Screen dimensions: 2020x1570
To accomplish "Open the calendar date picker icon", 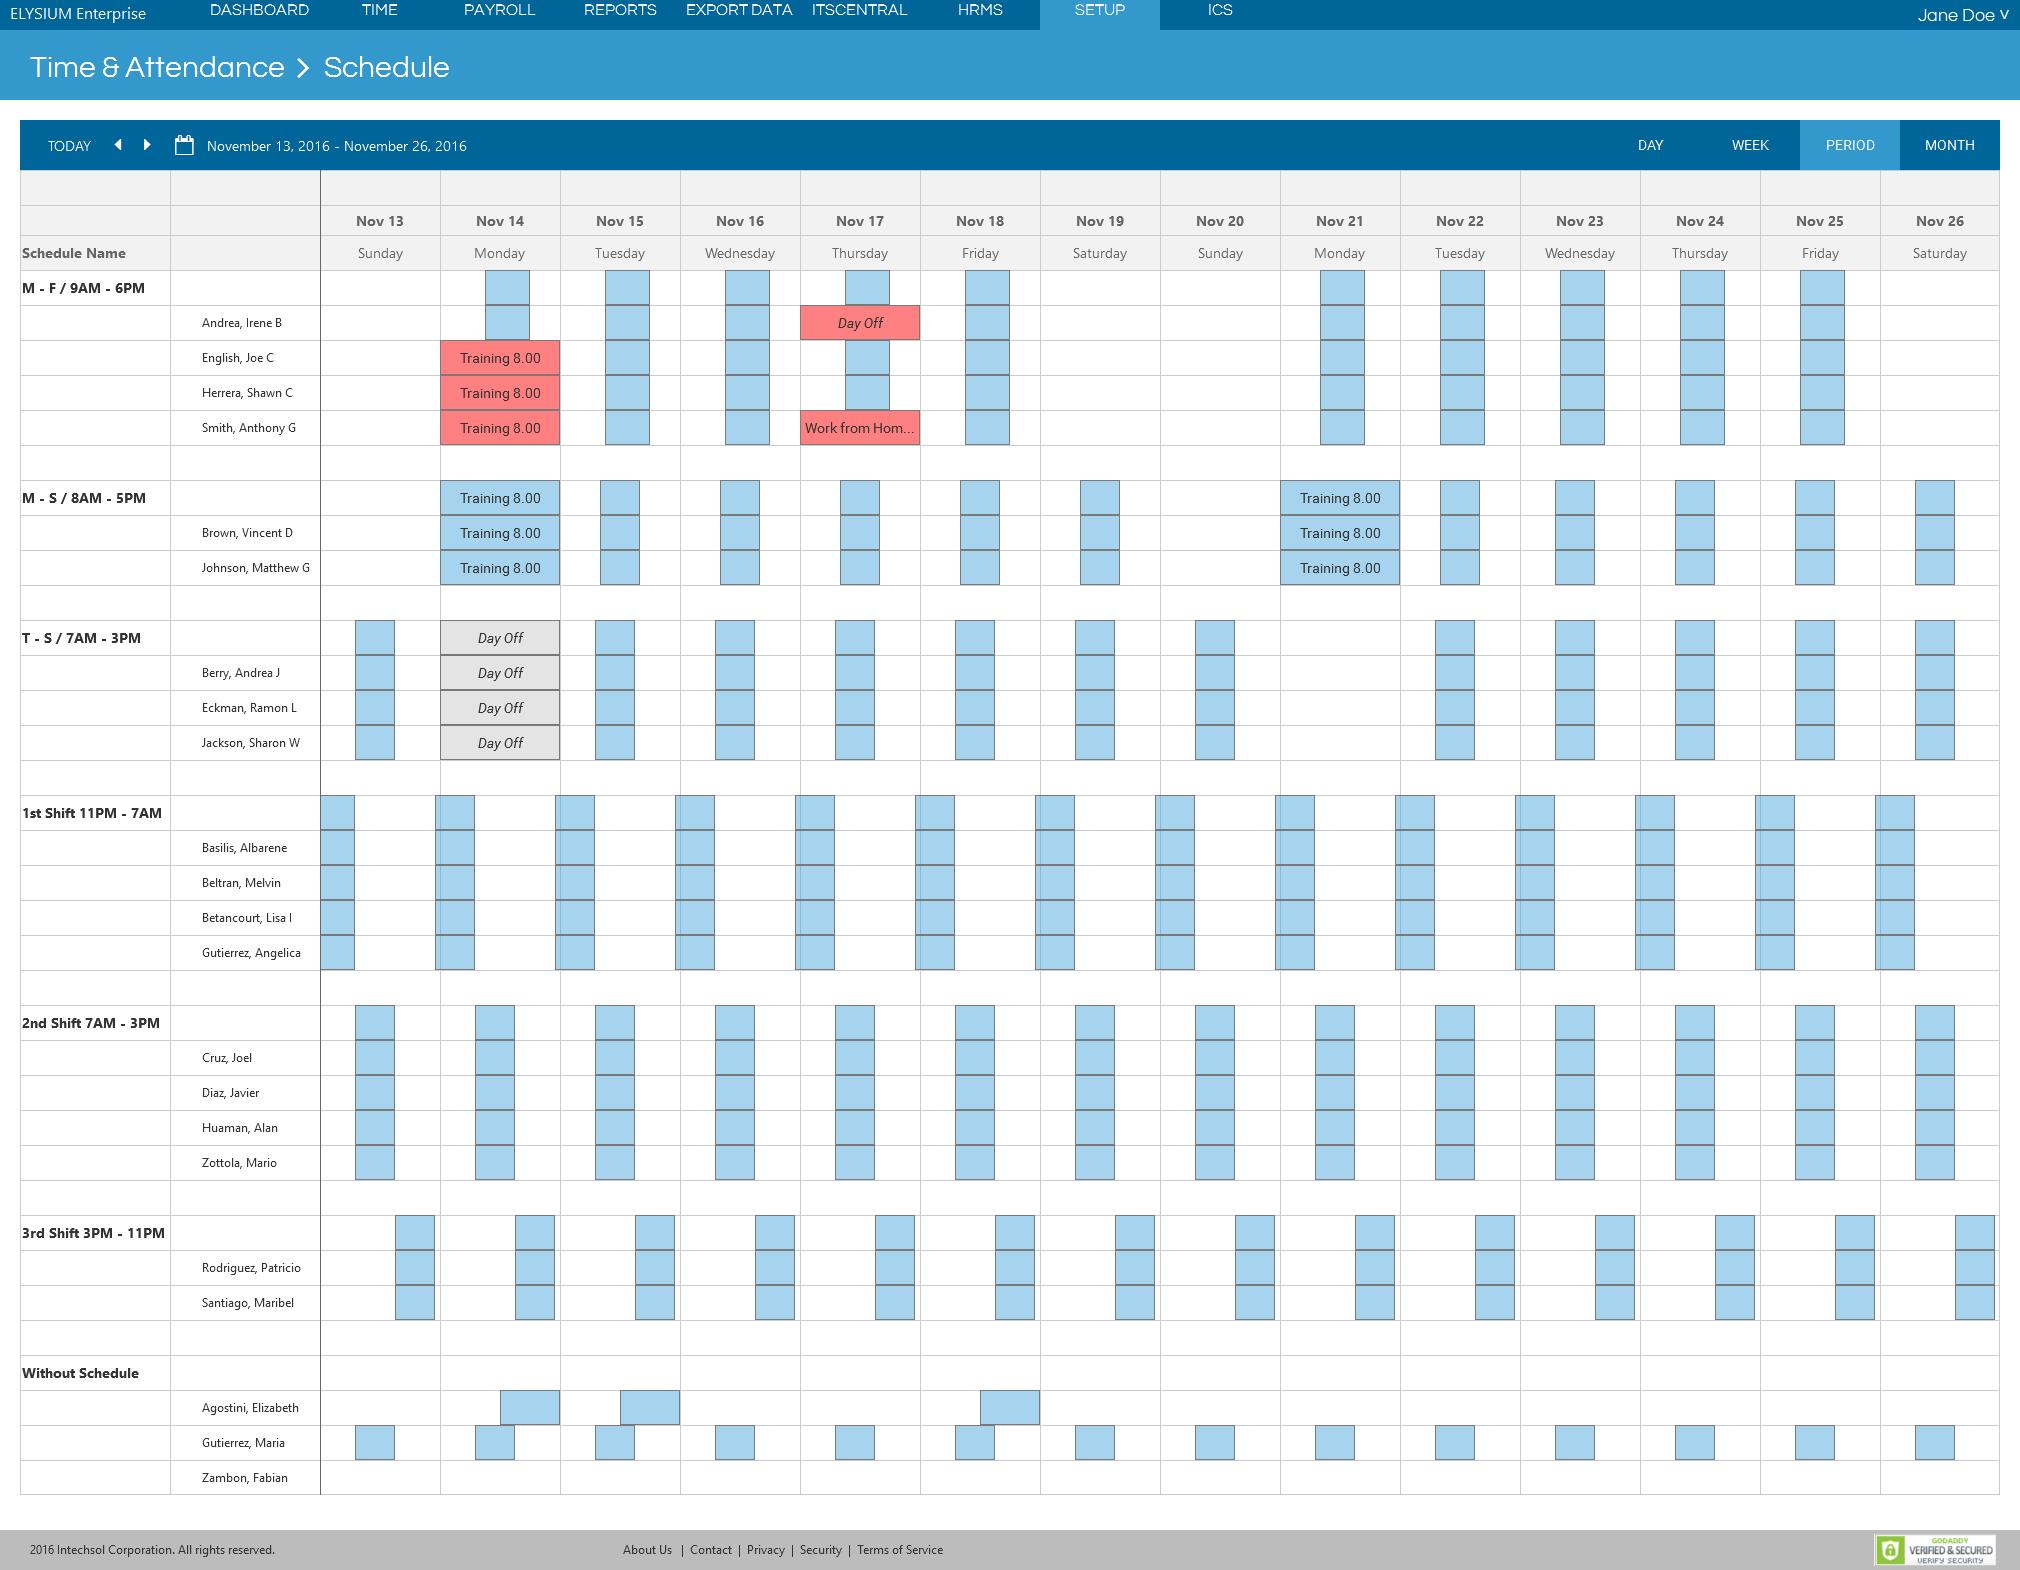I will 184,146.
